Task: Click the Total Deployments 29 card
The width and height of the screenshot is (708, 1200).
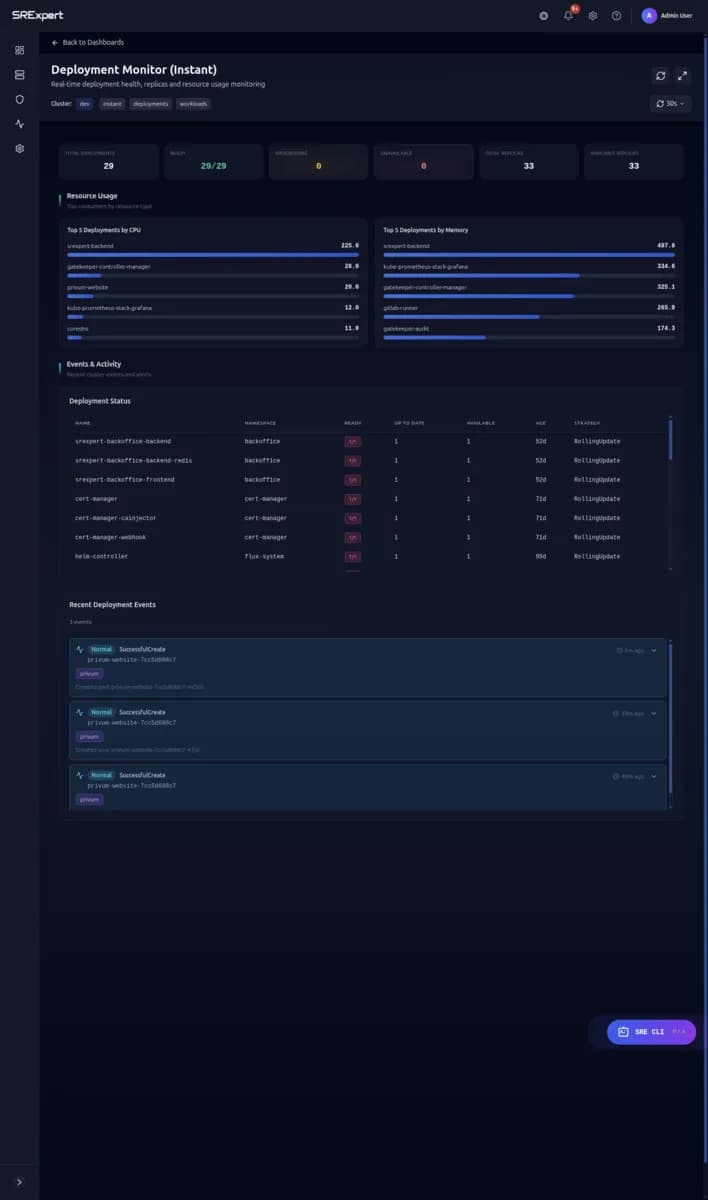Action: 108,161
